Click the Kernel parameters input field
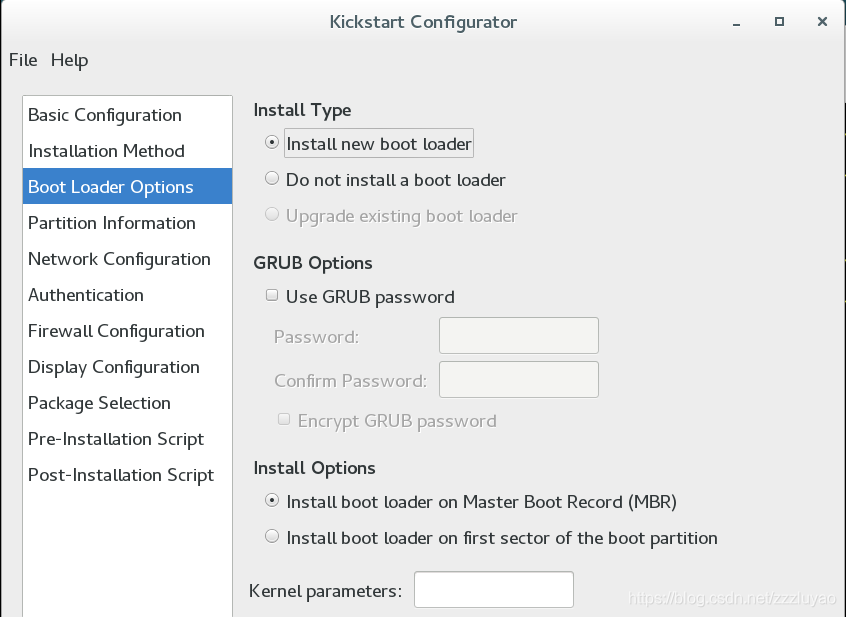This screenshot has height=617, width=846. click(x=494, y=589)
